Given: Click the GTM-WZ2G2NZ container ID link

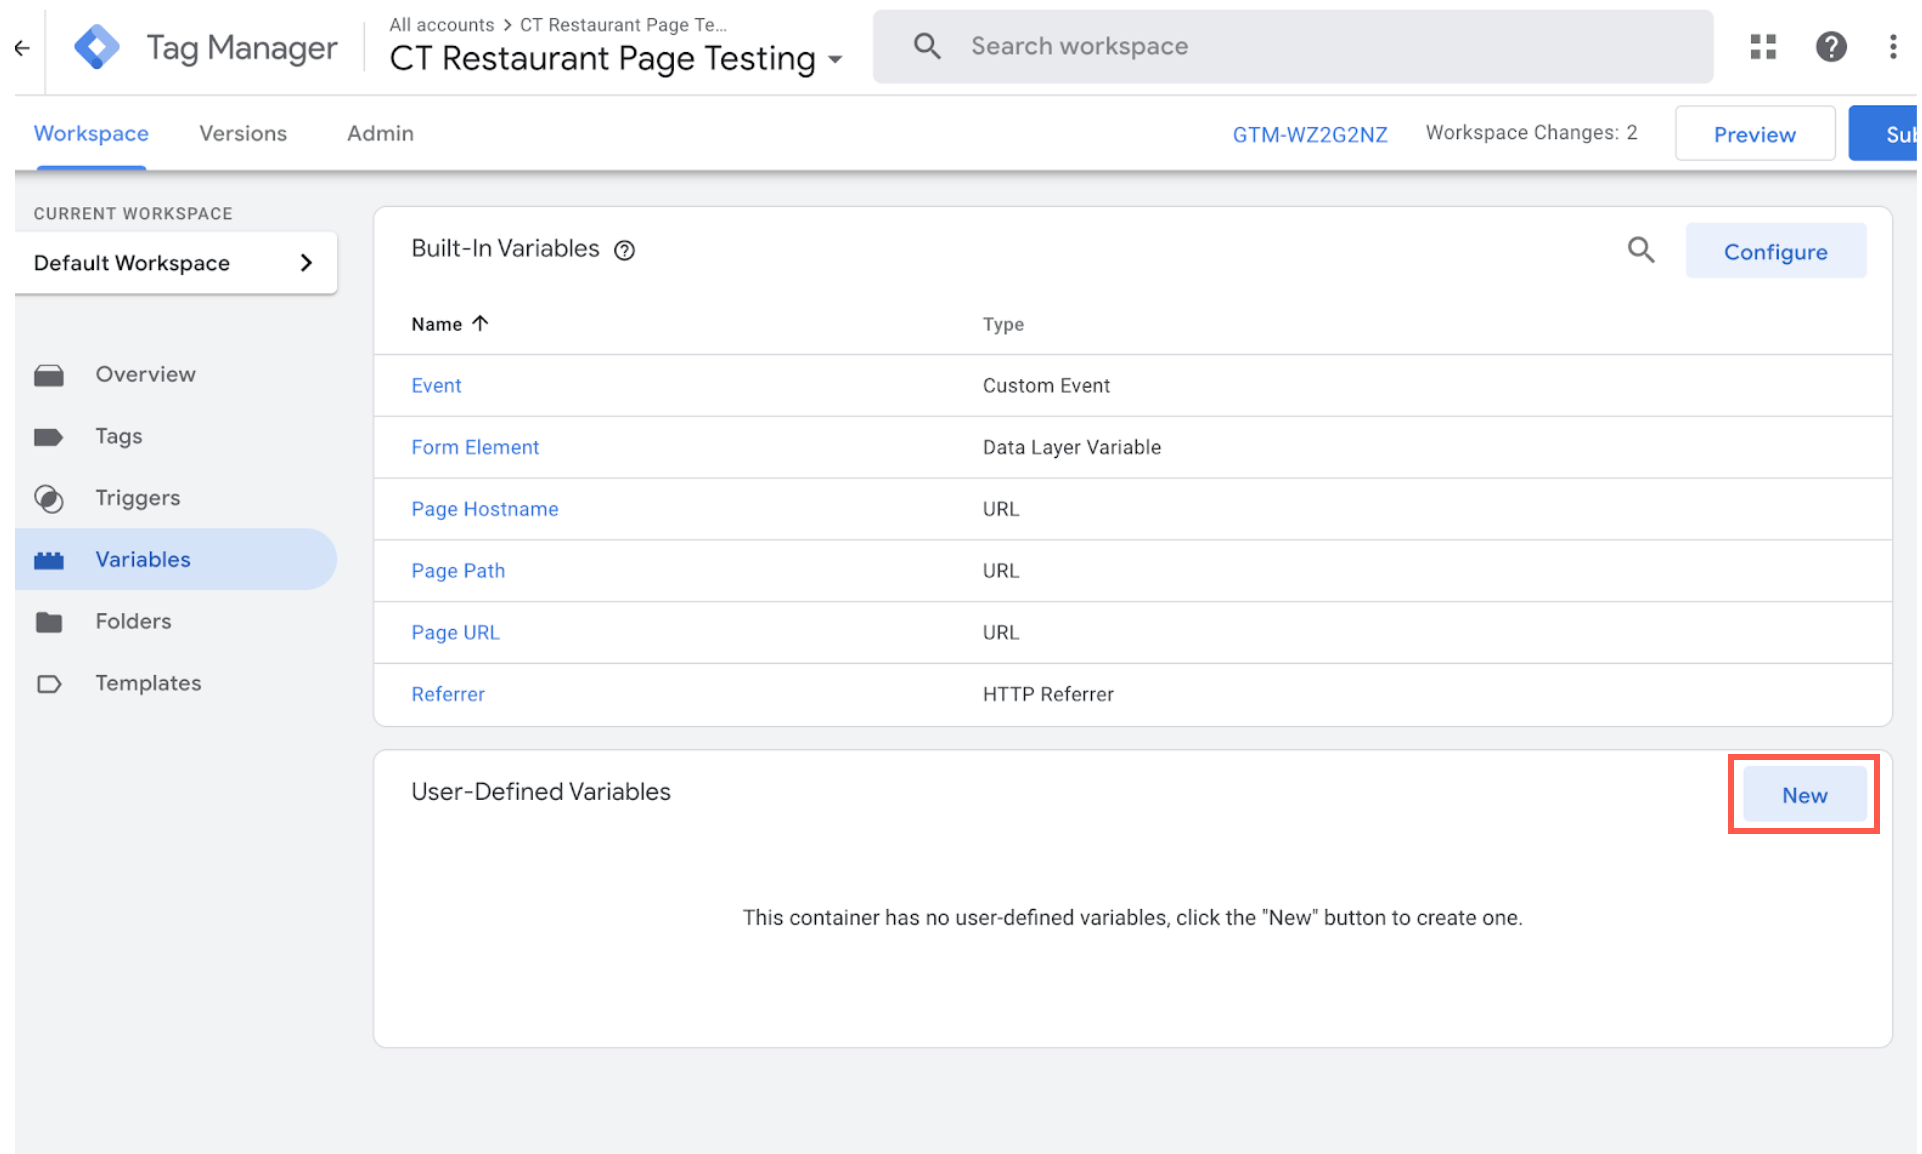Looking at the screenshot, I should 1310,135.
